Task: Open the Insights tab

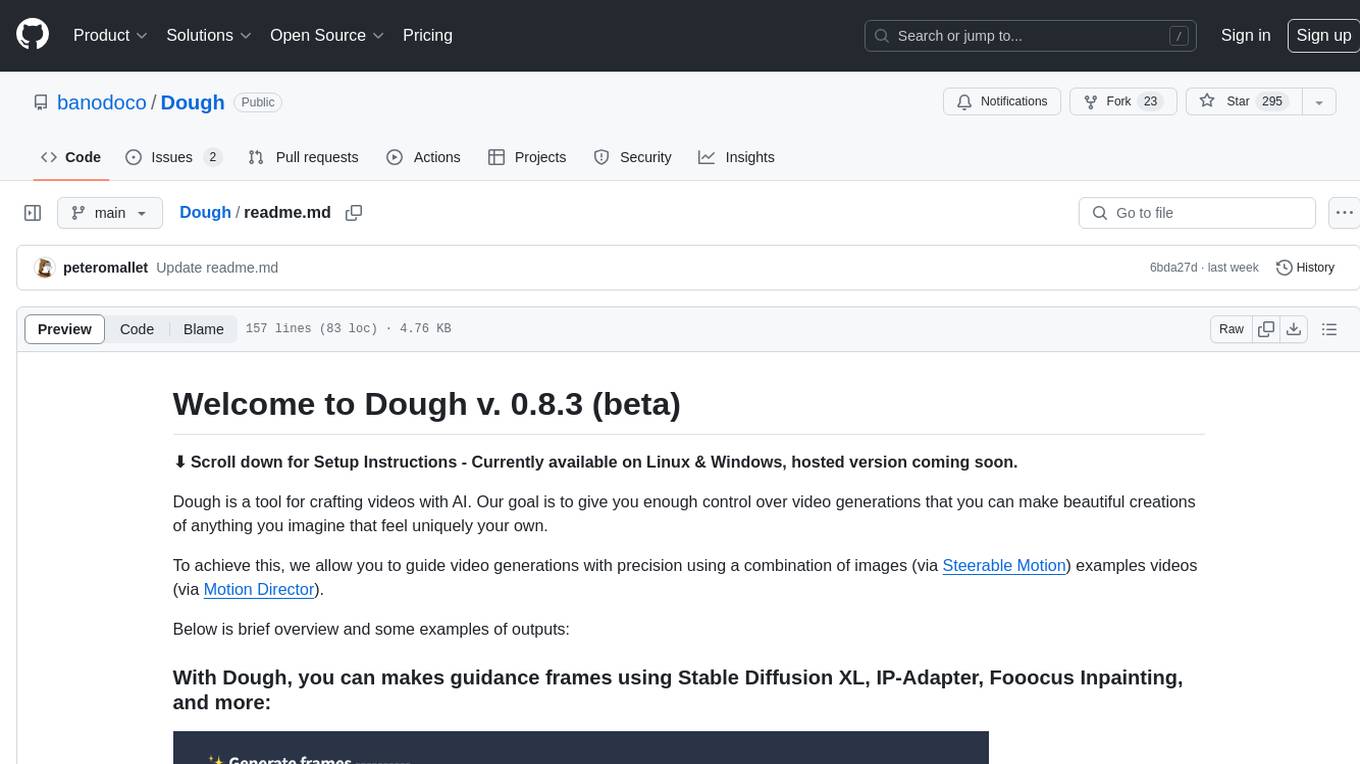Action: [x=736, y=157]
